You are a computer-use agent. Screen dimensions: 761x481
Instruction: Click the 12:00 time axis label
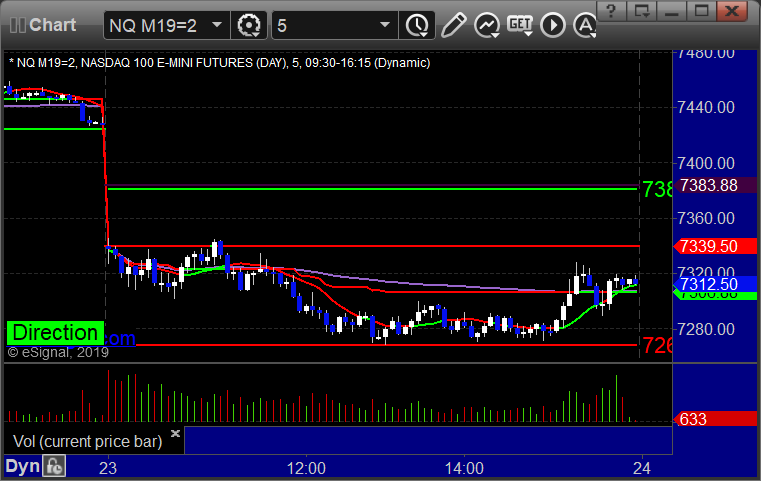306,468
